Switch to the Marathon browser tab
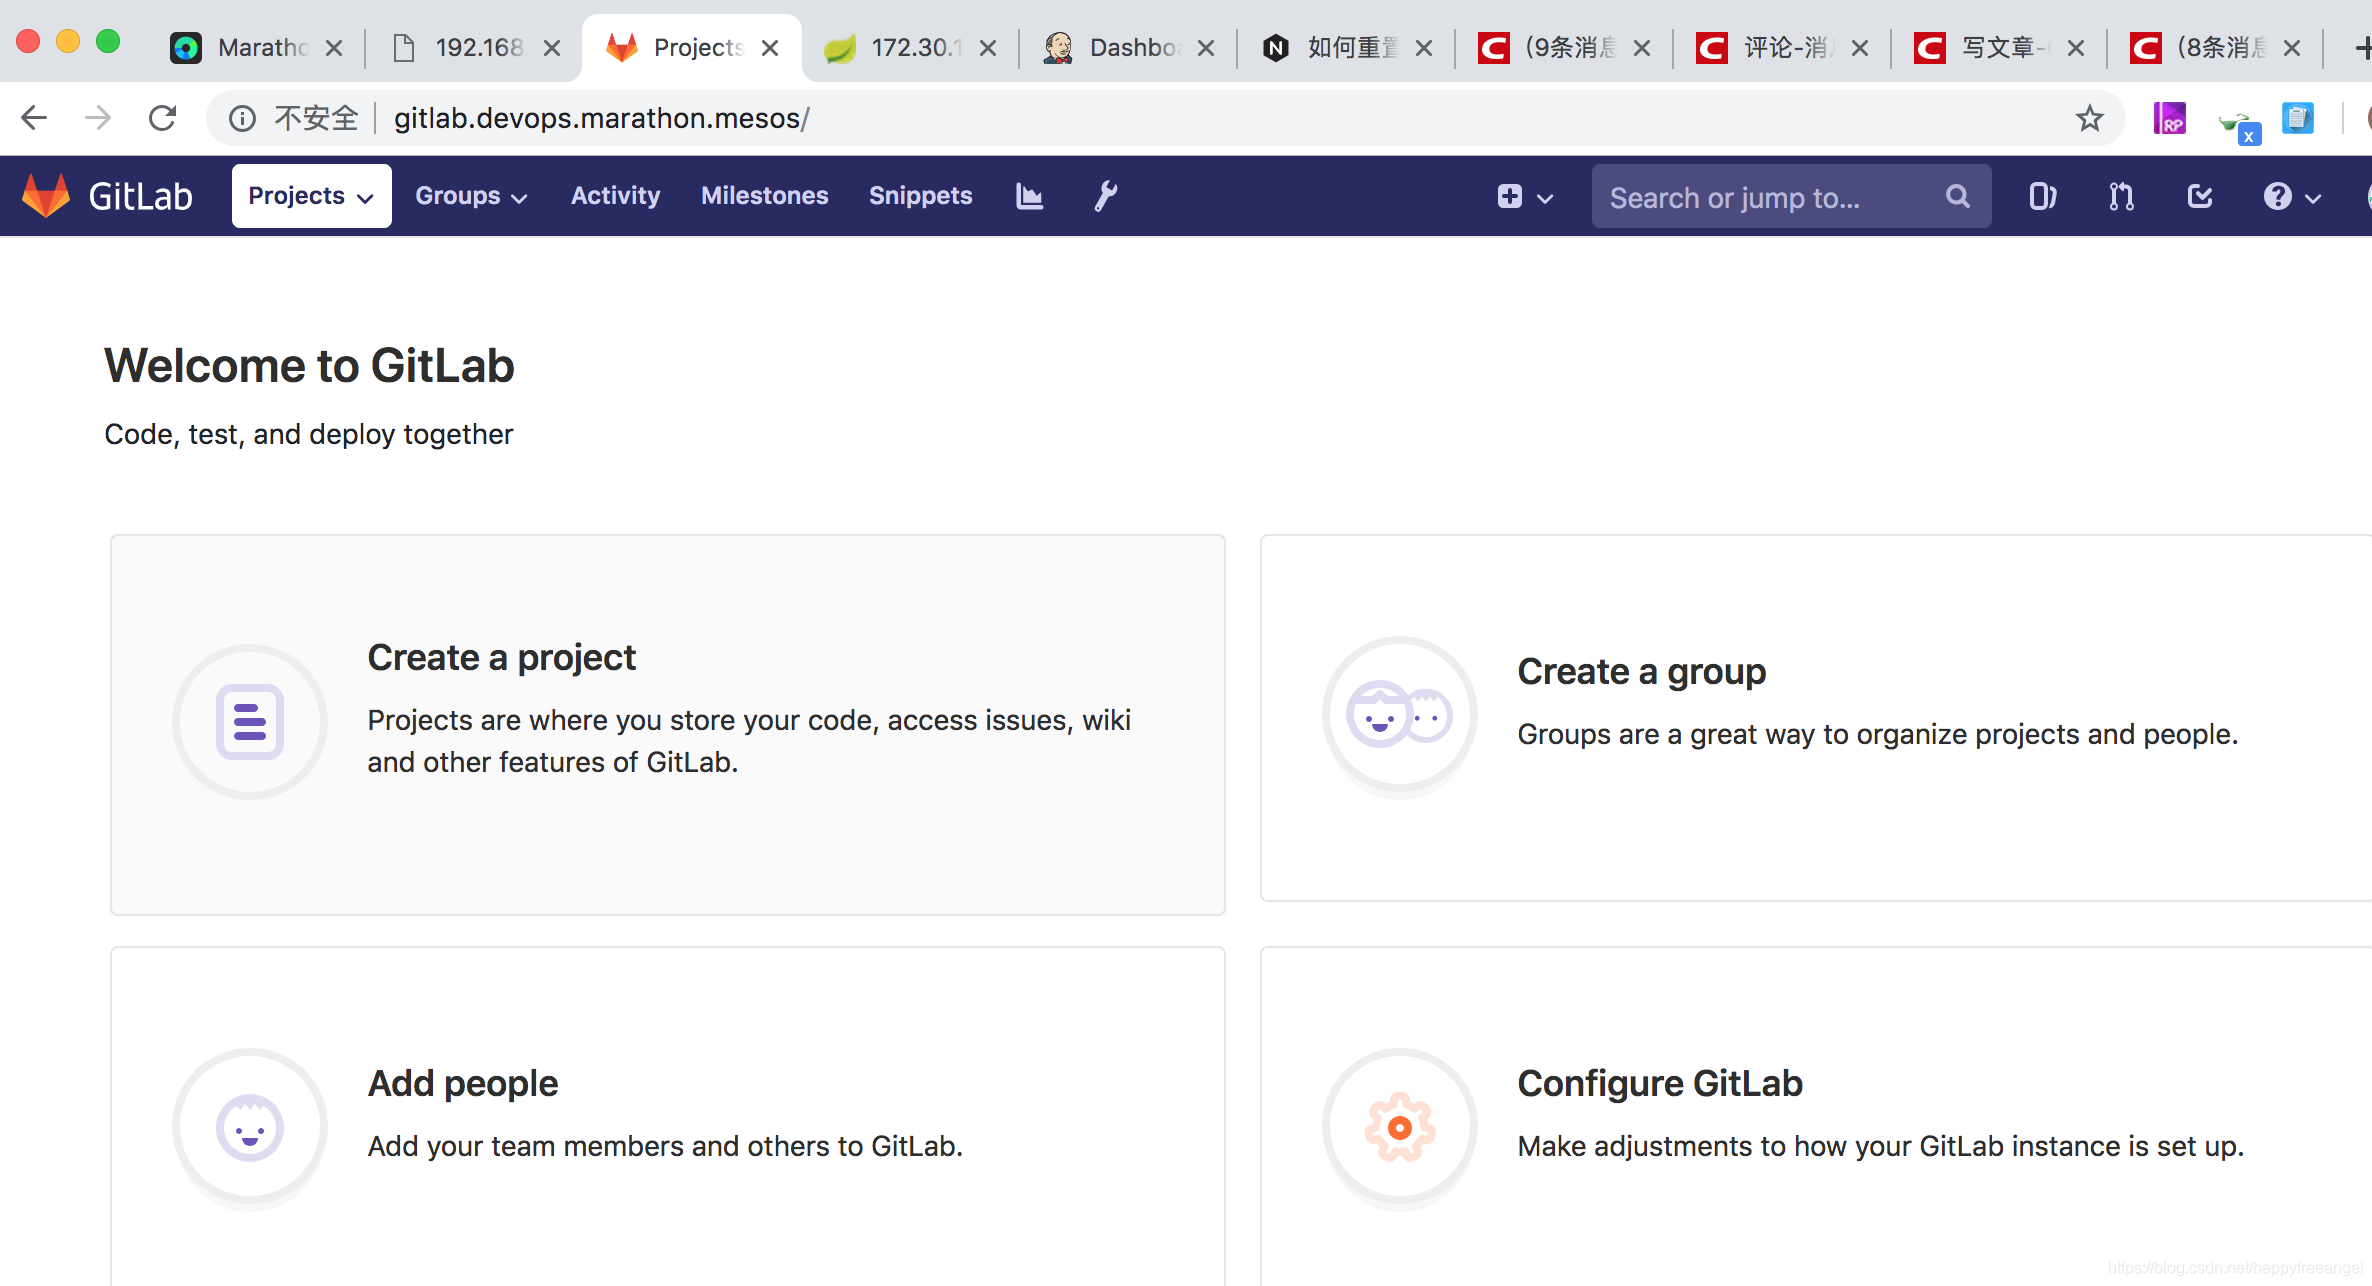This screenshot has width=2372, height=1286. pos(255,47)
